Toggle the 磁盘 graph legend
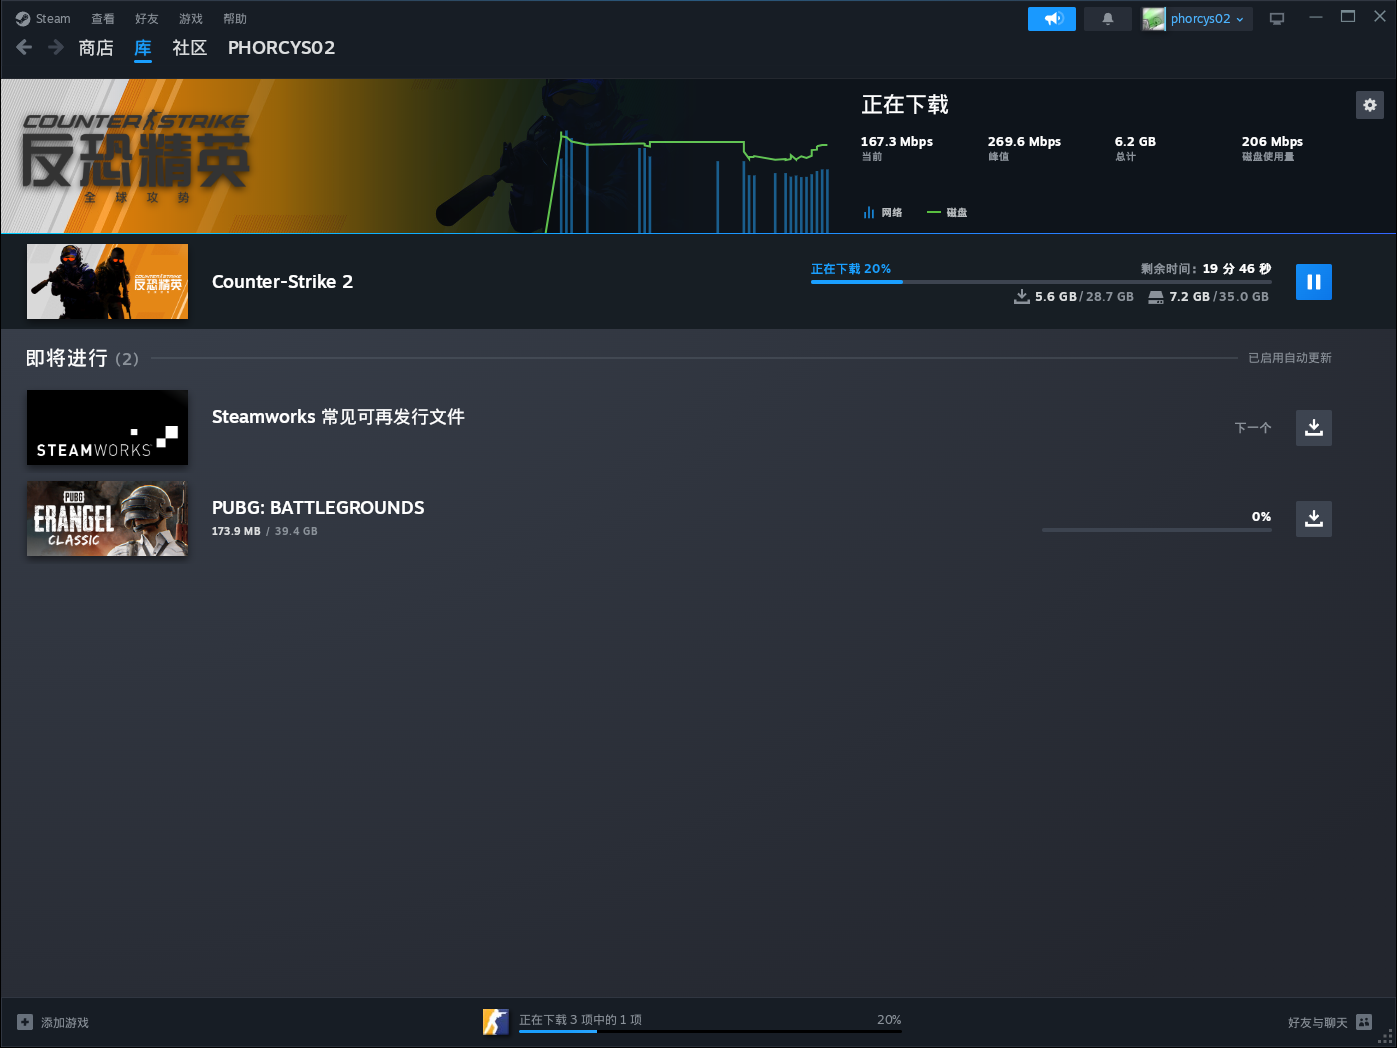1397x1048 pixels. click(947, 212)
